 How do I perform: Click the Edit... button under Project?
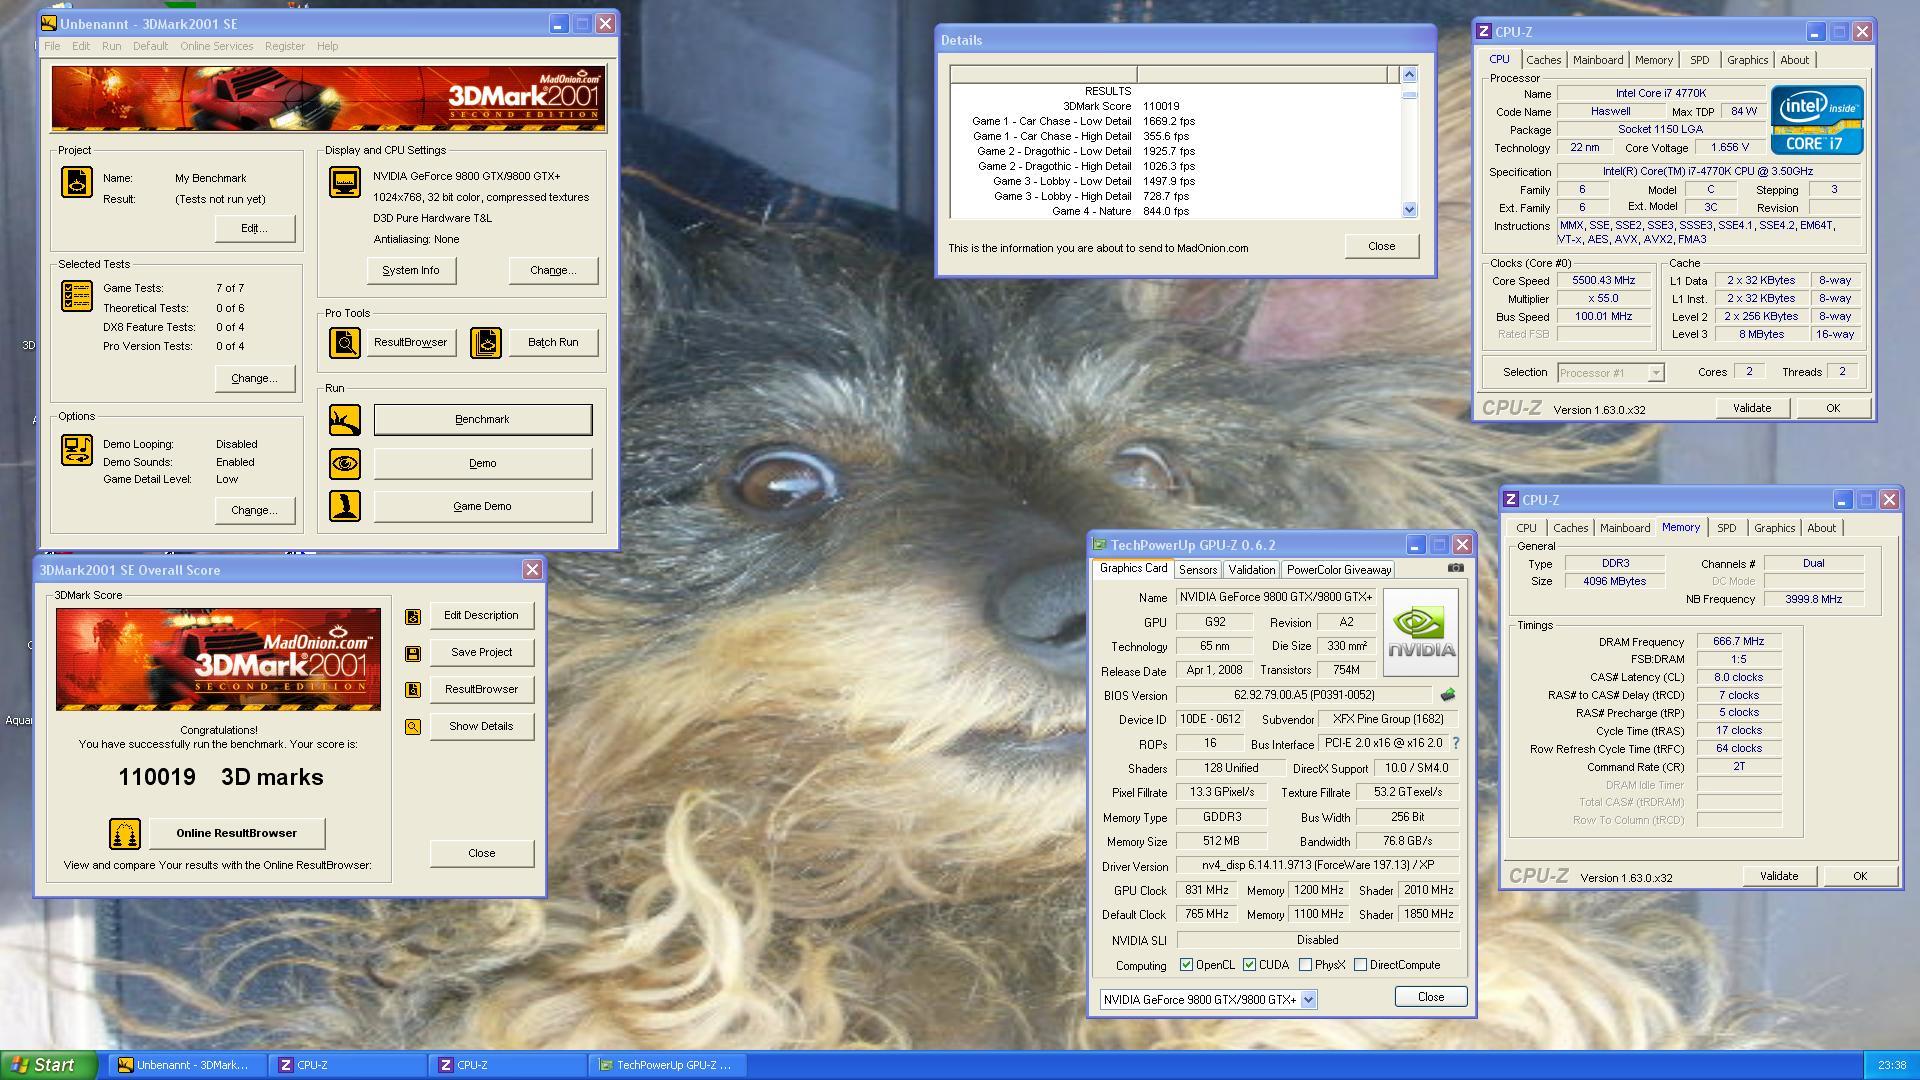[x=254, y=229]
